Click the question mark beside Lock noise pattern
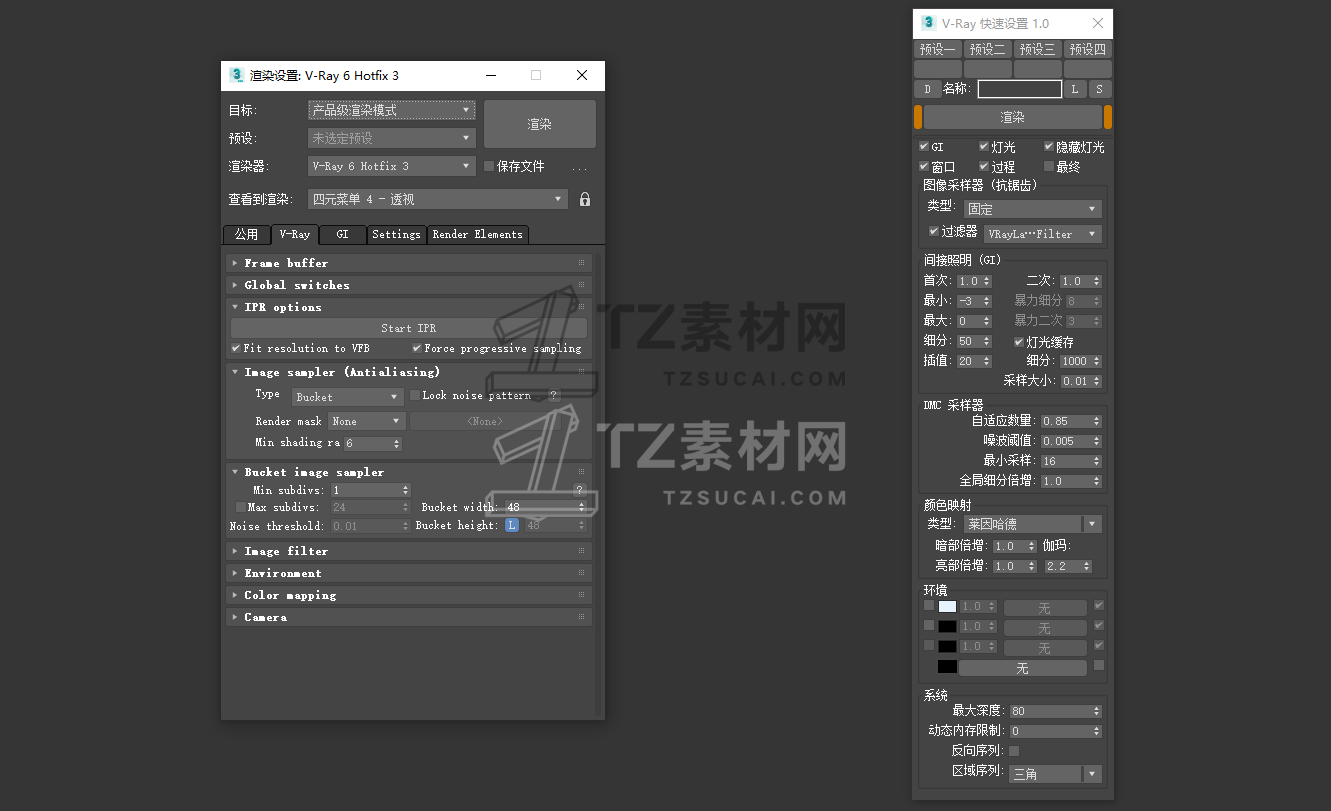The image size is (1331, 811). point(553,396)
